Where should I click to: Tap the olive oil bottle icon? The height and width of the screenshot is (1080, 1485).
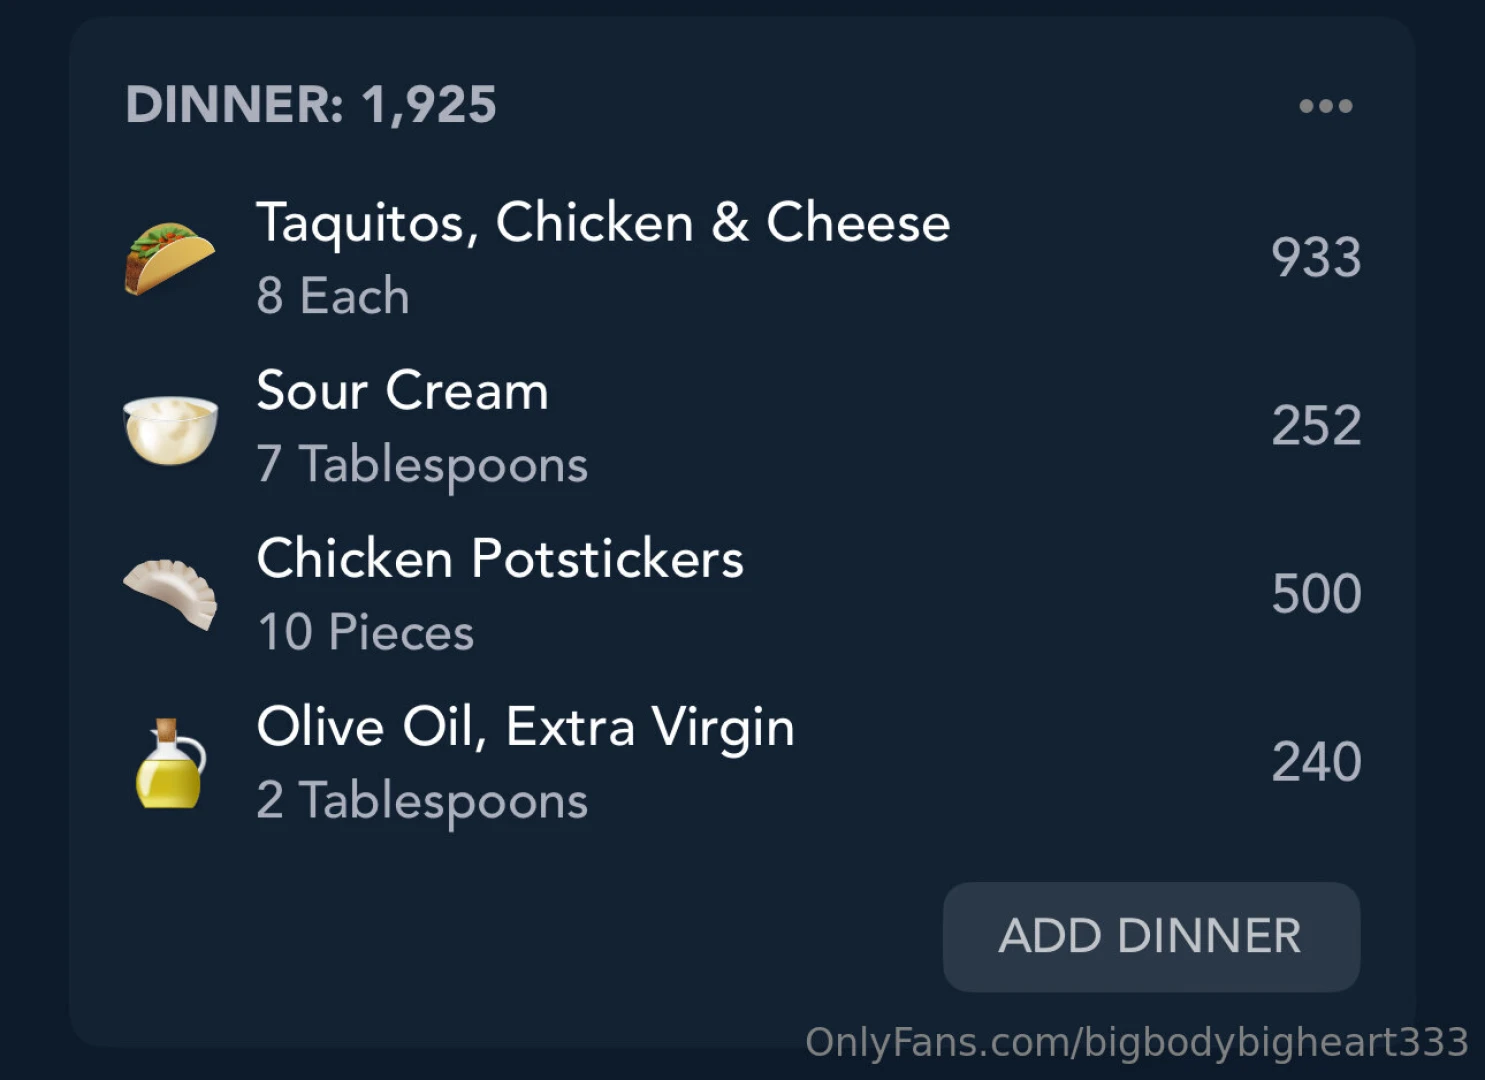click(x=170, y=764)
